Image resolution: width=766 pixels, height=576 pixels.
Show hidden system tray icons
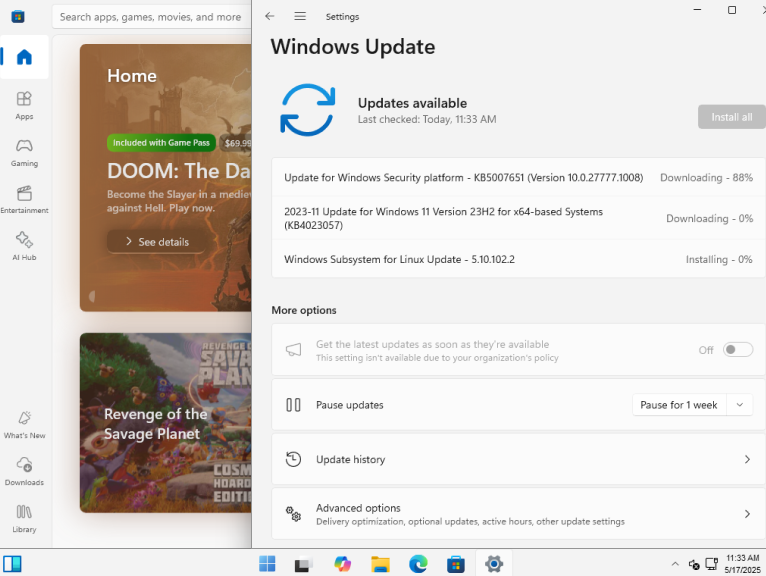click(x=675, y=564)
